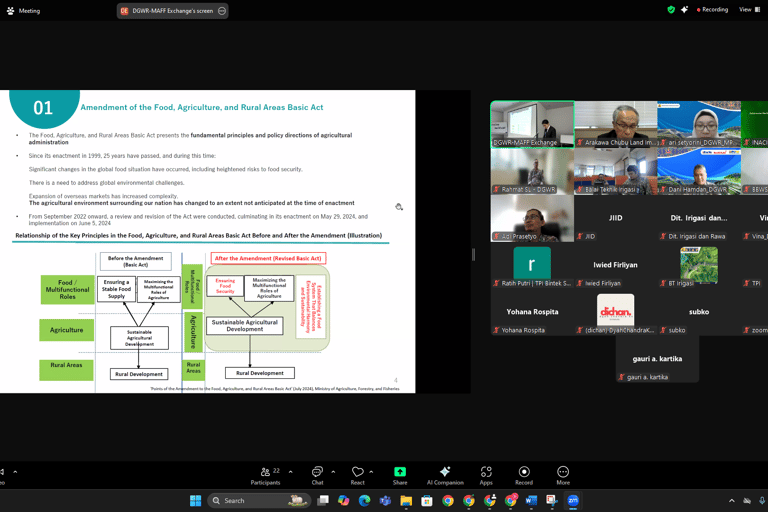
Task: Open the DGWR-MAFF Exchange's screen share options
Action: (x=222, y=11)
